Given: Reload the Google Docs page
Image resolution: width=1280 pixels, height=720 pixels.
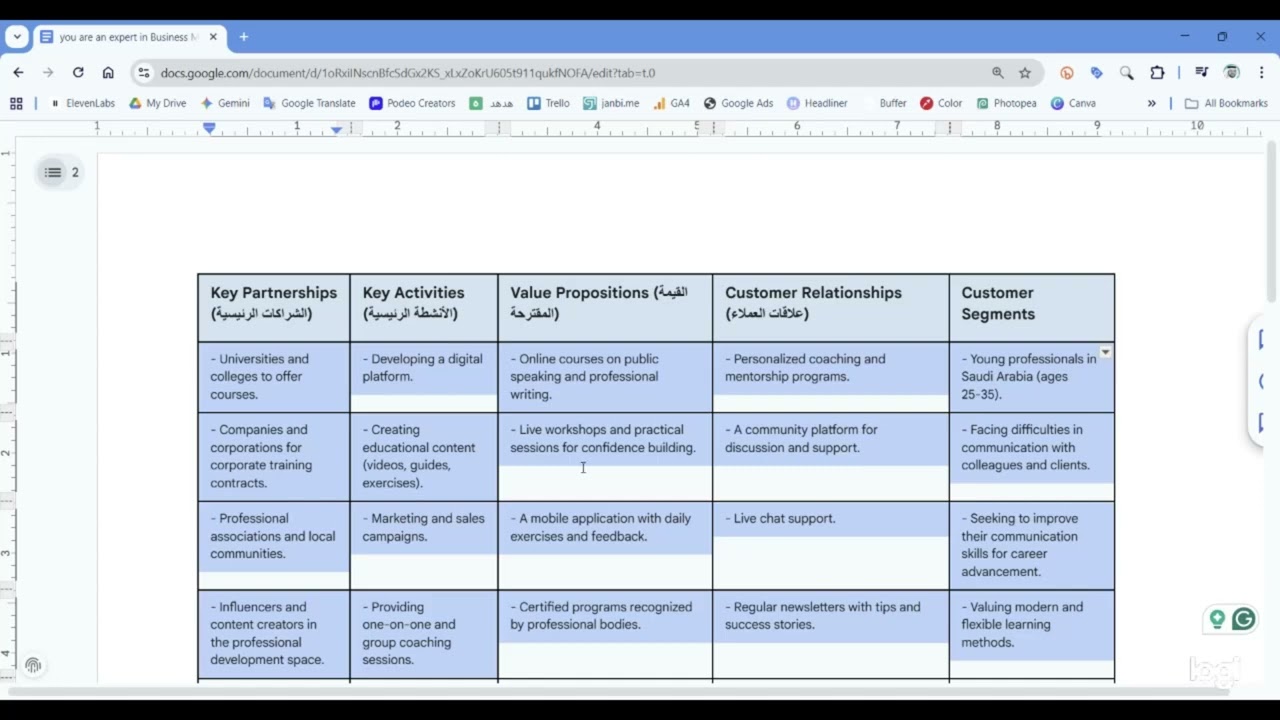Looking at the screenshot, I should [x=78, y=72].
